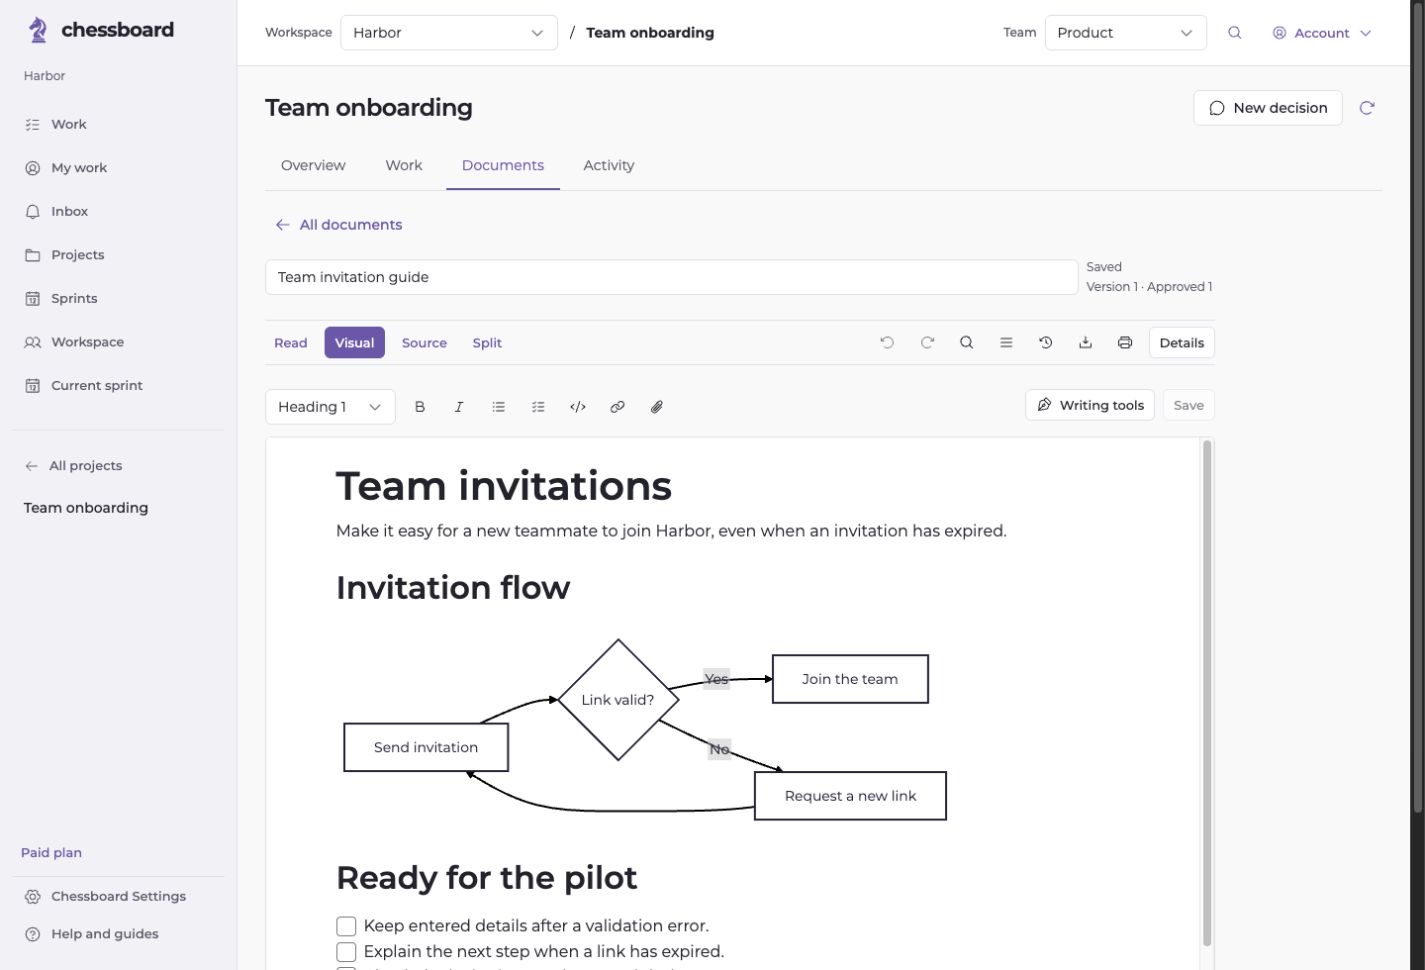Image resolution: width=1425 pixels, height=970 pixels.
Task: Download the document
Action: pos(1085,342)
